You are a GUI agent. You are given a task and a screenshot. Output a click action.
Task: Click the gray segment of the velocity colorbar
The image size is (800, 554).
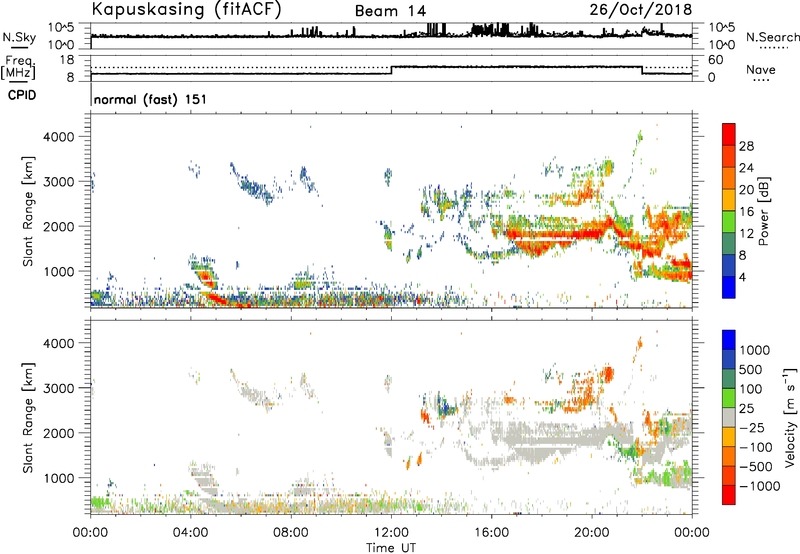[729, 417]
